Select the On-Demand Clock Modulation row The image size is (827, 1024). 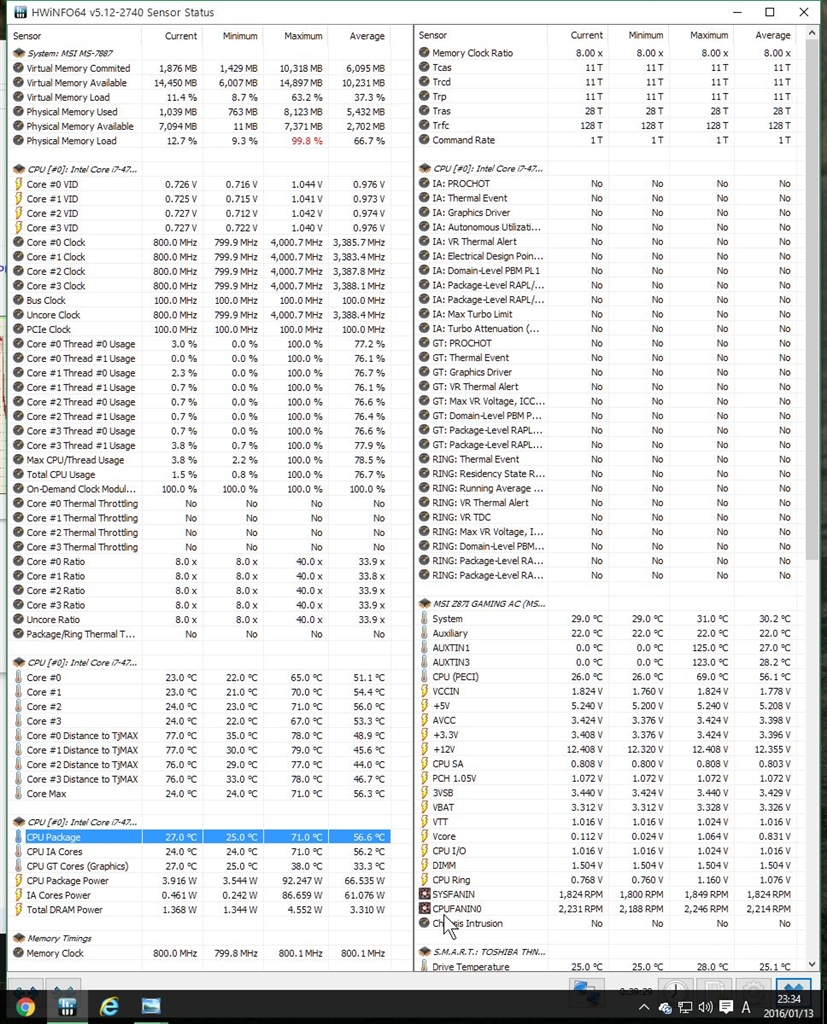(201, 488)
